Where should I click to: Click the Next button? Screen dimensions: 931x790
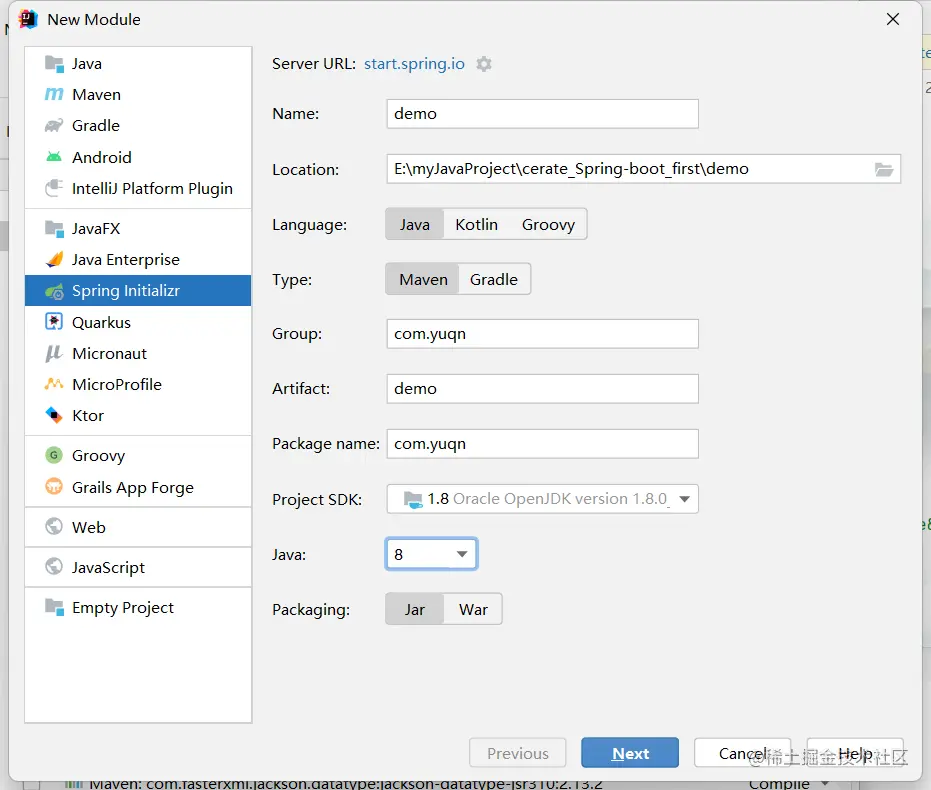click(630, 754)
